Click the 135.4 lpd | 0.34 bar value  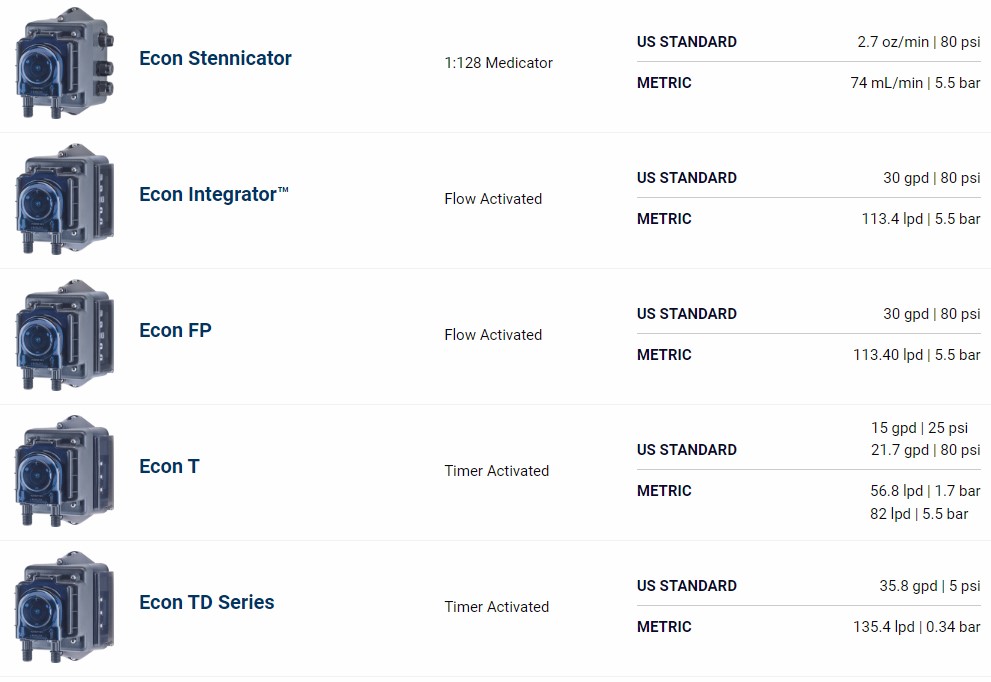[x=909, y=627]
